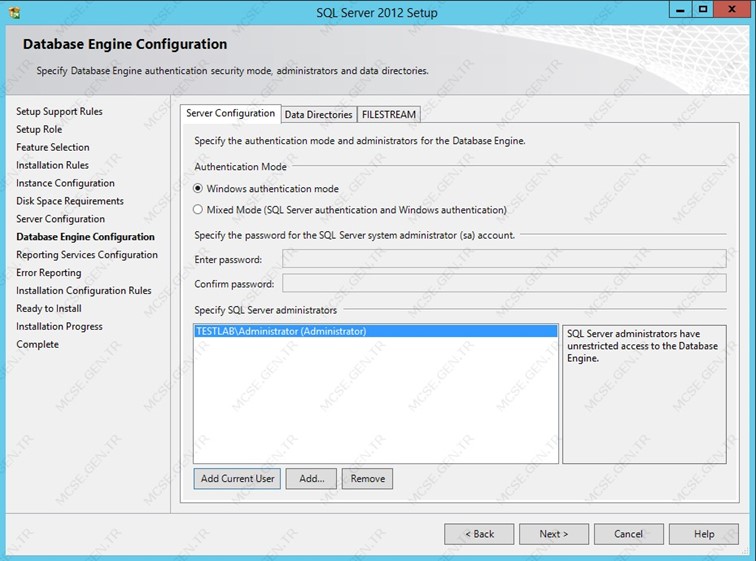Click Database Engine Configuration sidebar step

(85, 237)
